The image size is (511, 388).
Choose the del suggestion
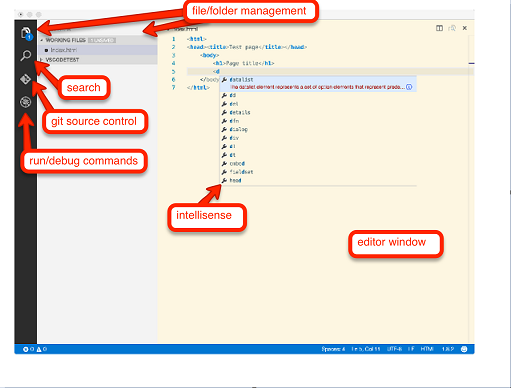point(318,104)
